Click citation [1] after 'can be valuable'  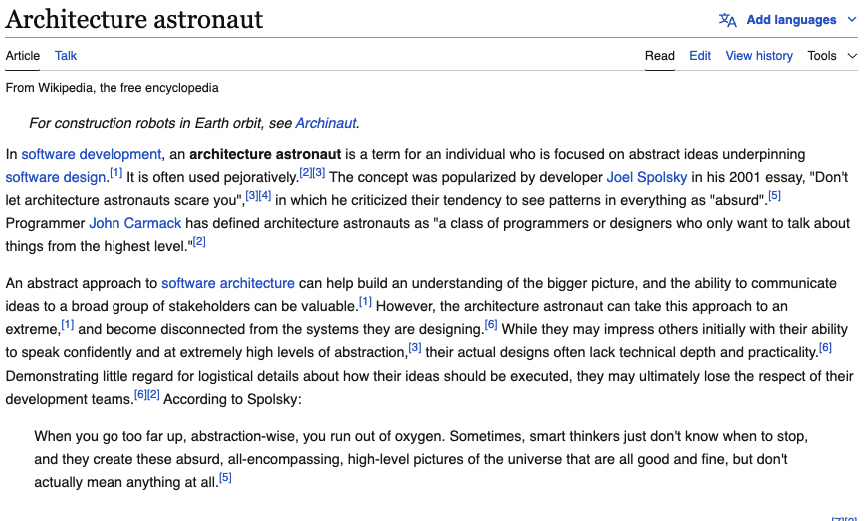[x=365, y=302]
